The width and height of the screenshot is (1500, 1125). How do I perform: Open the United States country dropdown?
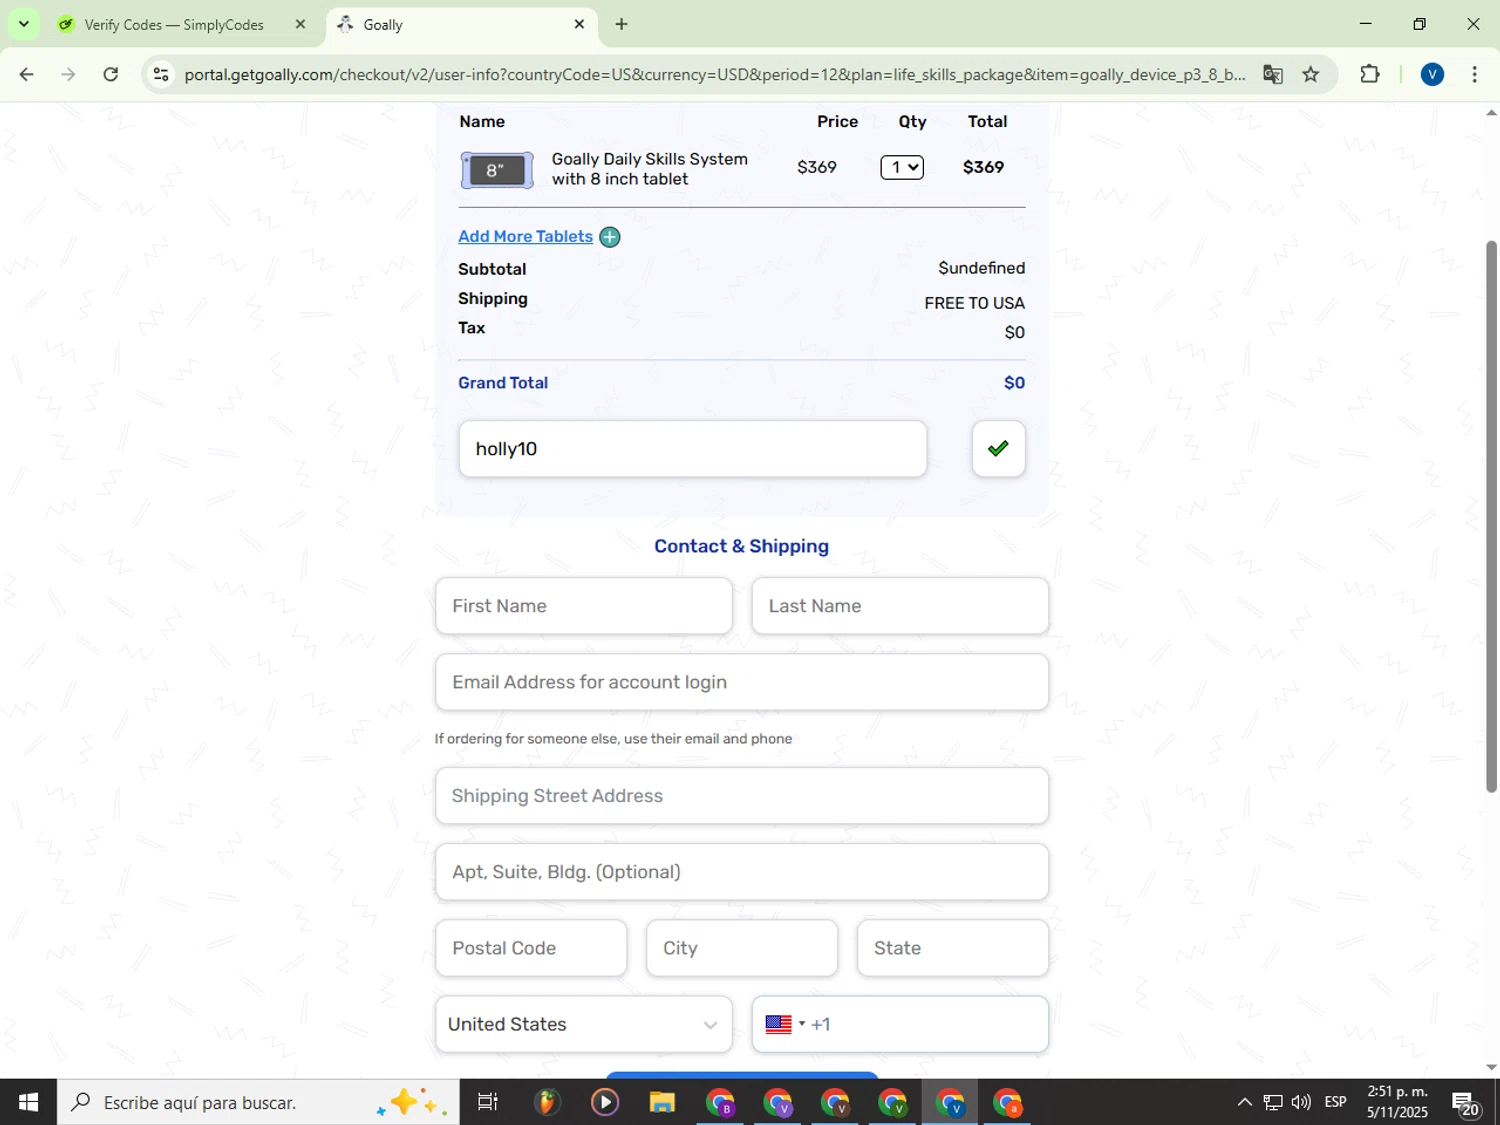click(584, 1024)
